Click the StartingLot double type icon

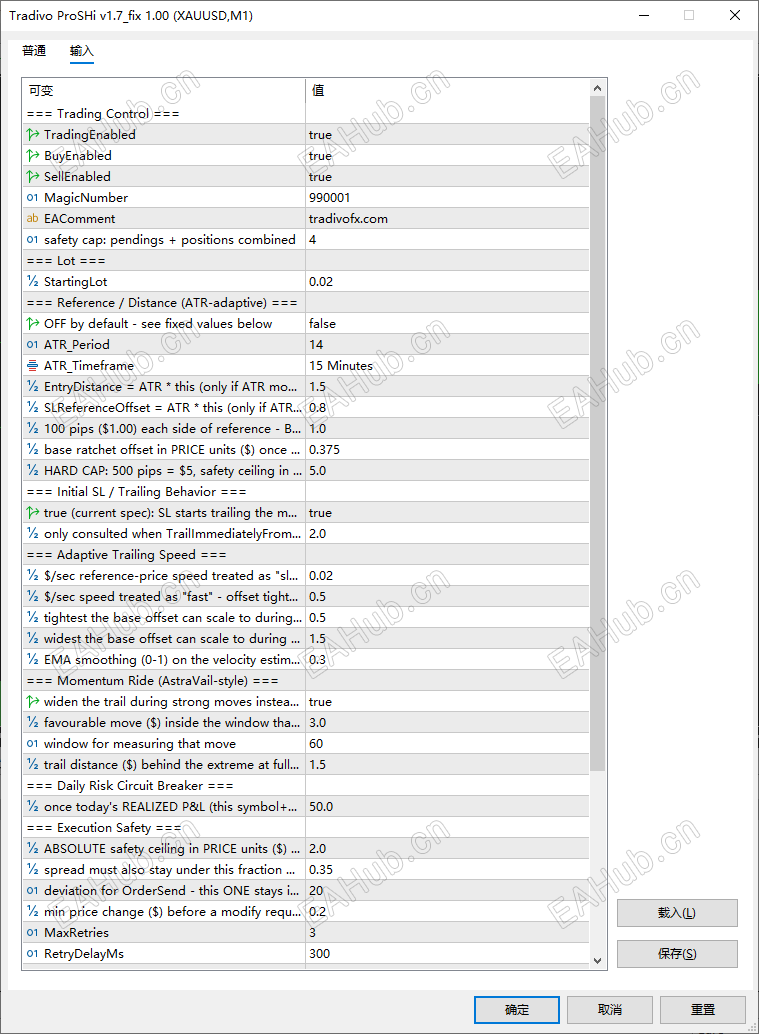[32, 282]
